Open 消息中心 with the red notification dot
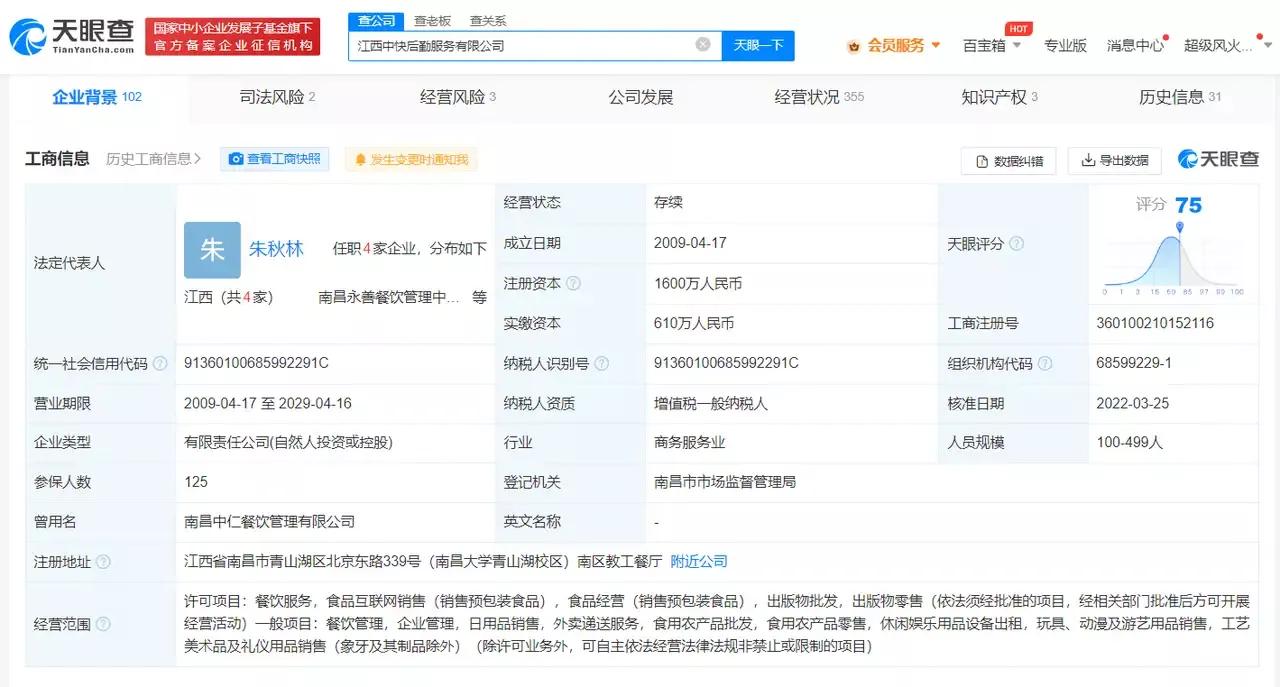This screenshot has width=1280, height=687. tap(1134, 46)
